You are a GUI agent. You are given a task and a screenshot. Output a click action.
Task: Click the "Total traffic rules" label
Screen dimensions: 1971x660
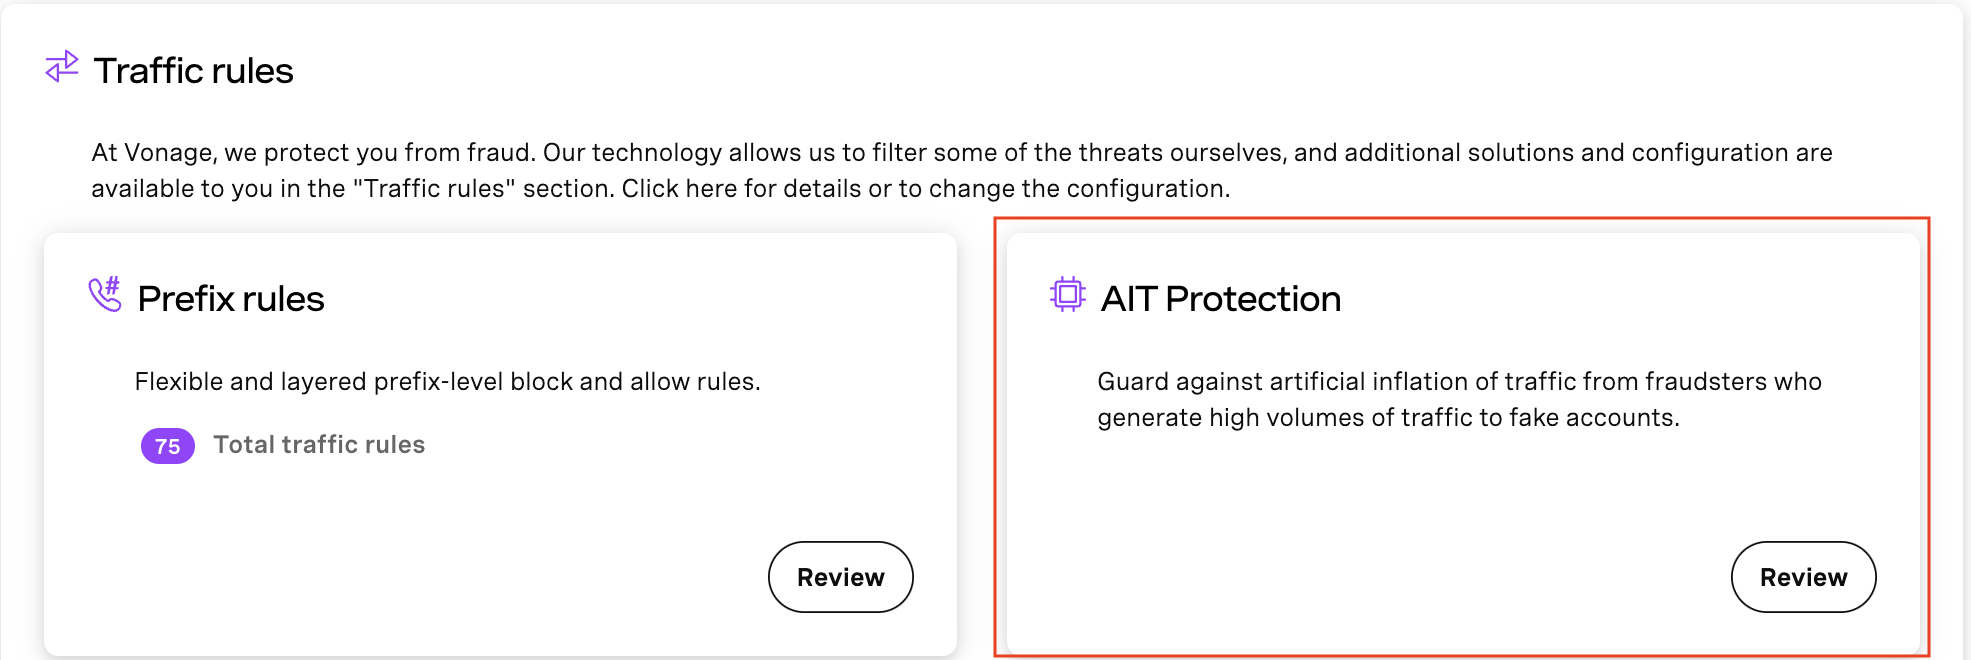click(318, 445)
